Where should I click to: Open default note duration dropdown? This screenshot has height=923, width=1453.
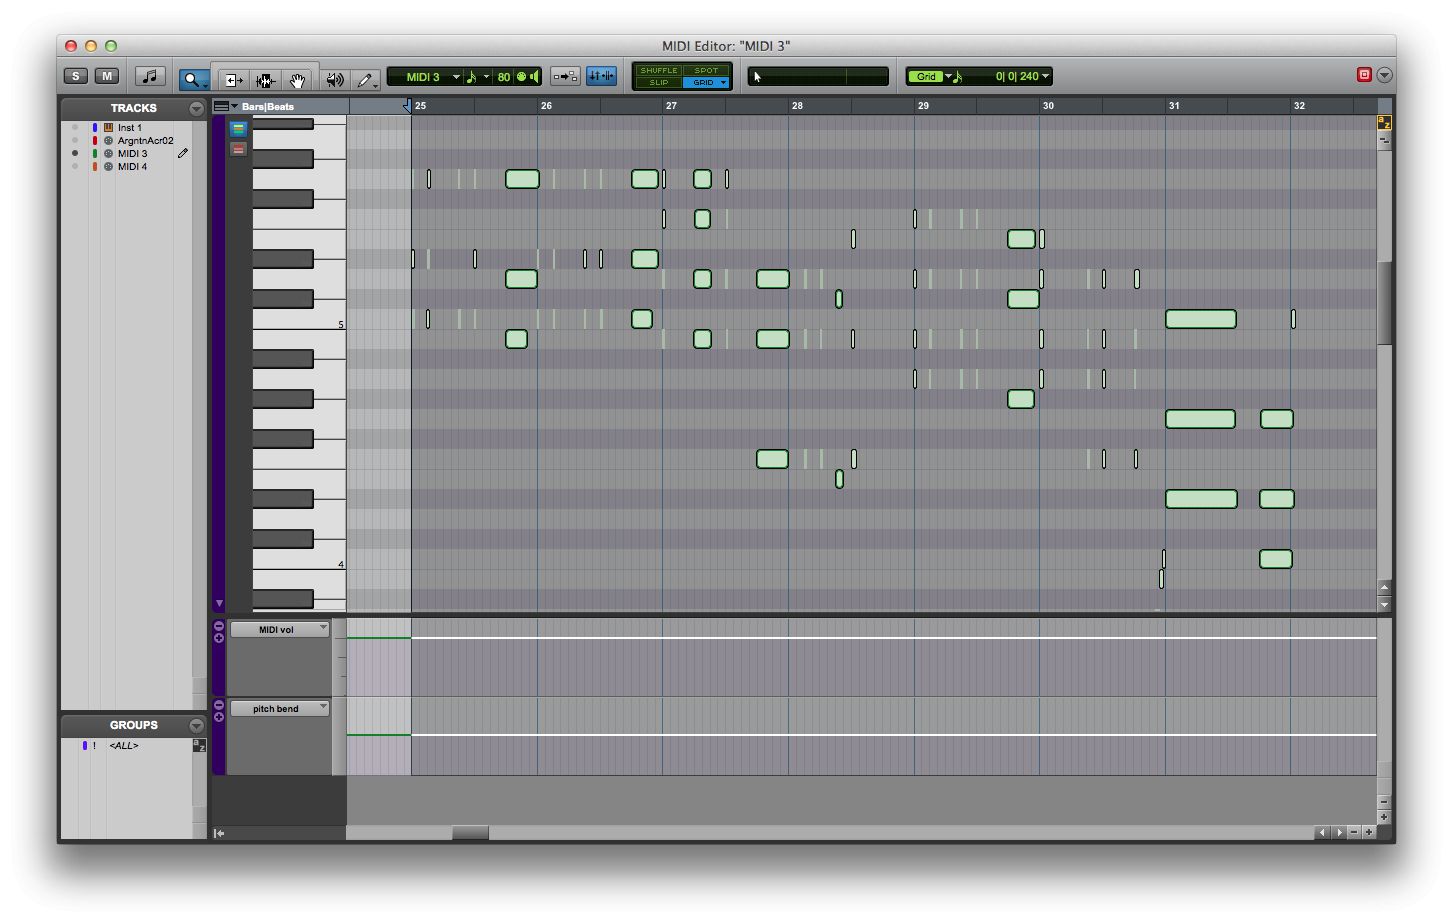tap(478, 77)
